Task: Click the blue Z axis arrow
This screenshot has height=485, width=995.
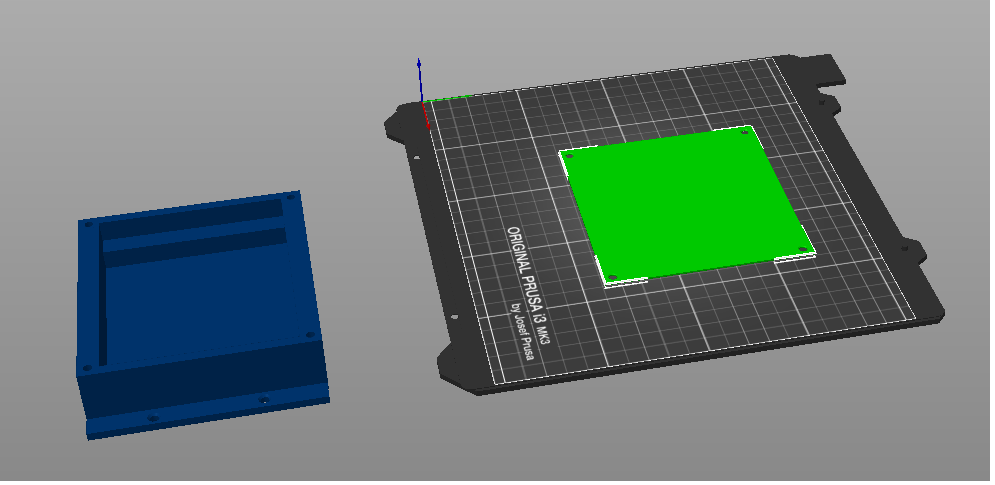Action: (x=419, y=79)
